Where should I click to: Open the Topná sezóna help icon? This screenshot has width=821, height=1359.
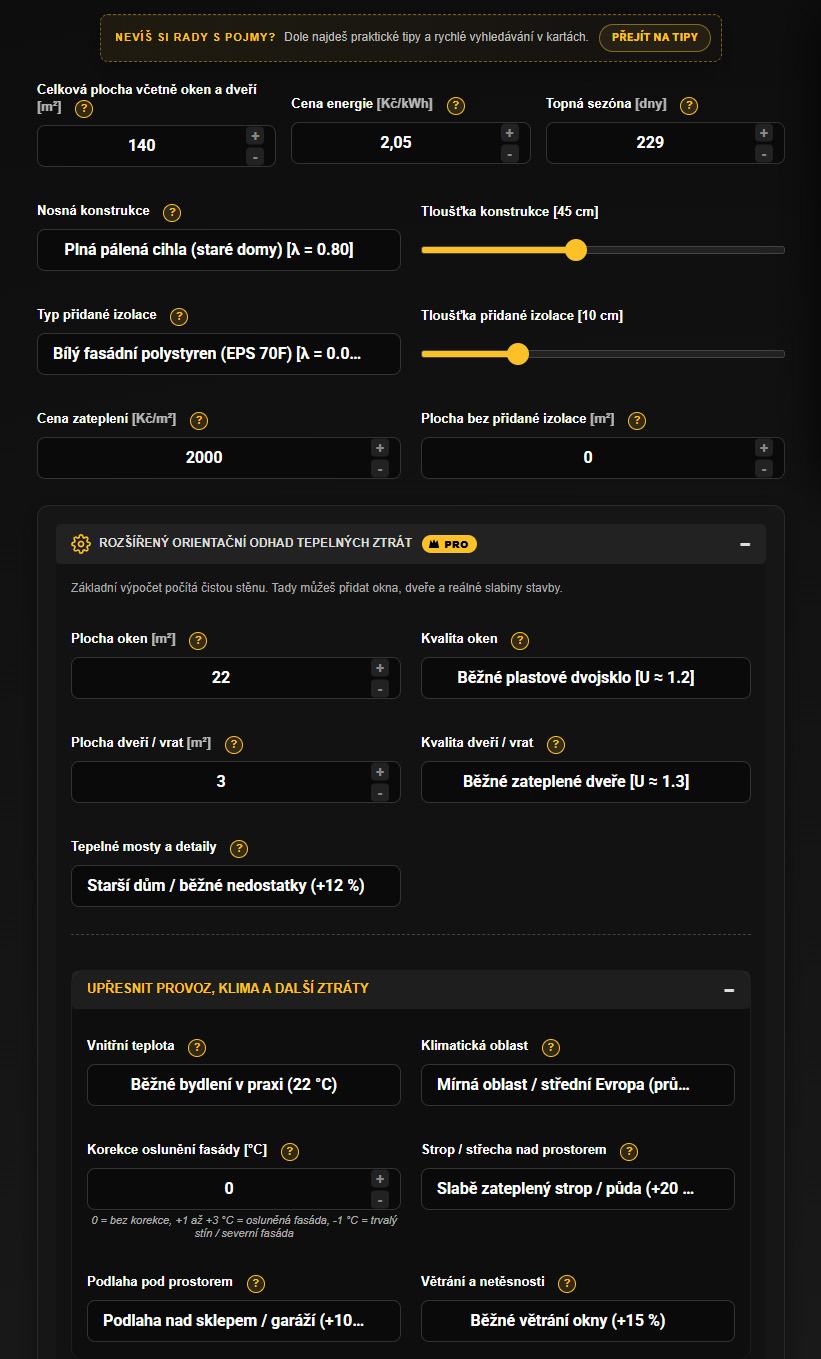click(x=689, y=105)
